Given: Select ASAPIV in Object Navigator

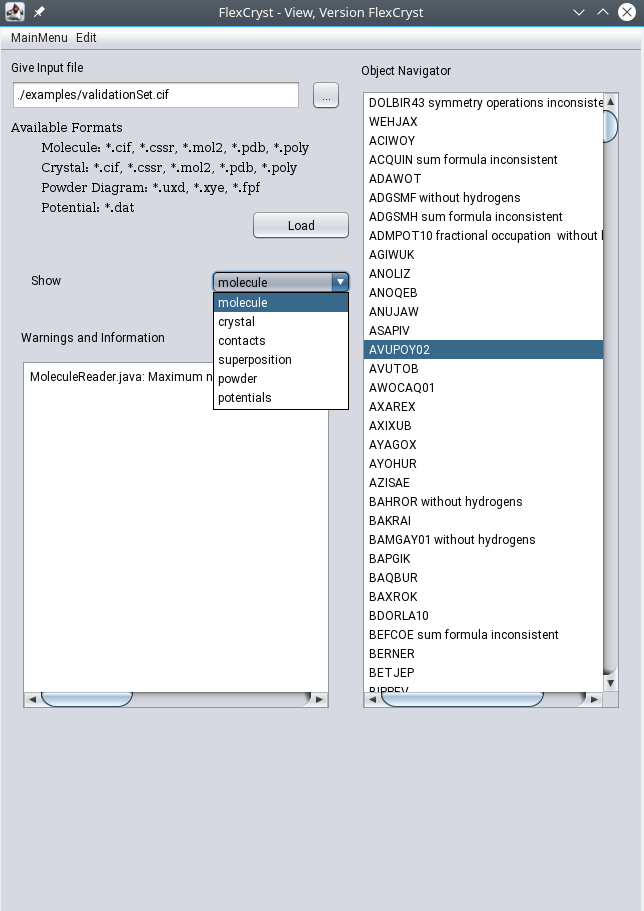Looking at the screenshot, I should pos(484,331).
